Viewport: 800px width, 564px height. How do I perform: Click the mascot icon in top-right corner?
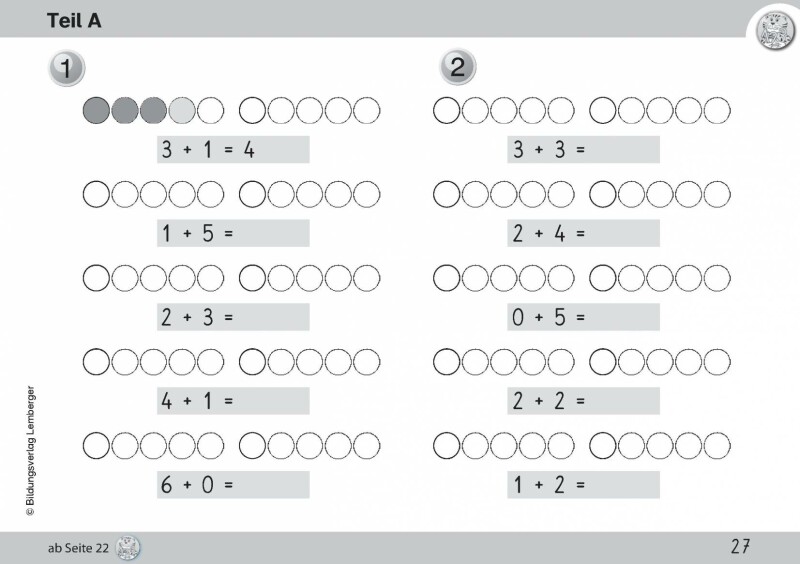point(773,27)
